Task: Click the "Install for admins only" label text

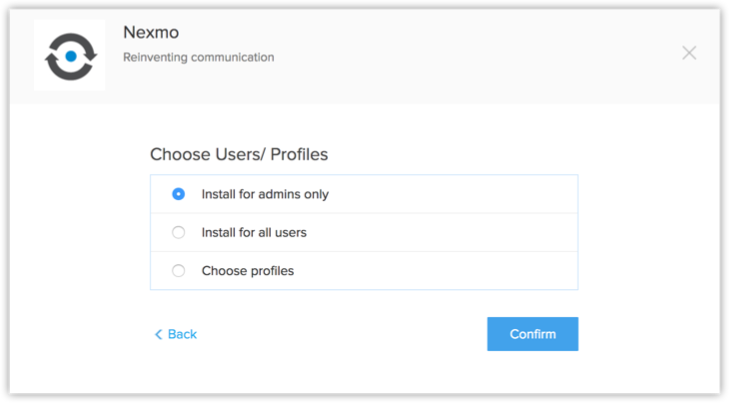Action: pos(265,194)
